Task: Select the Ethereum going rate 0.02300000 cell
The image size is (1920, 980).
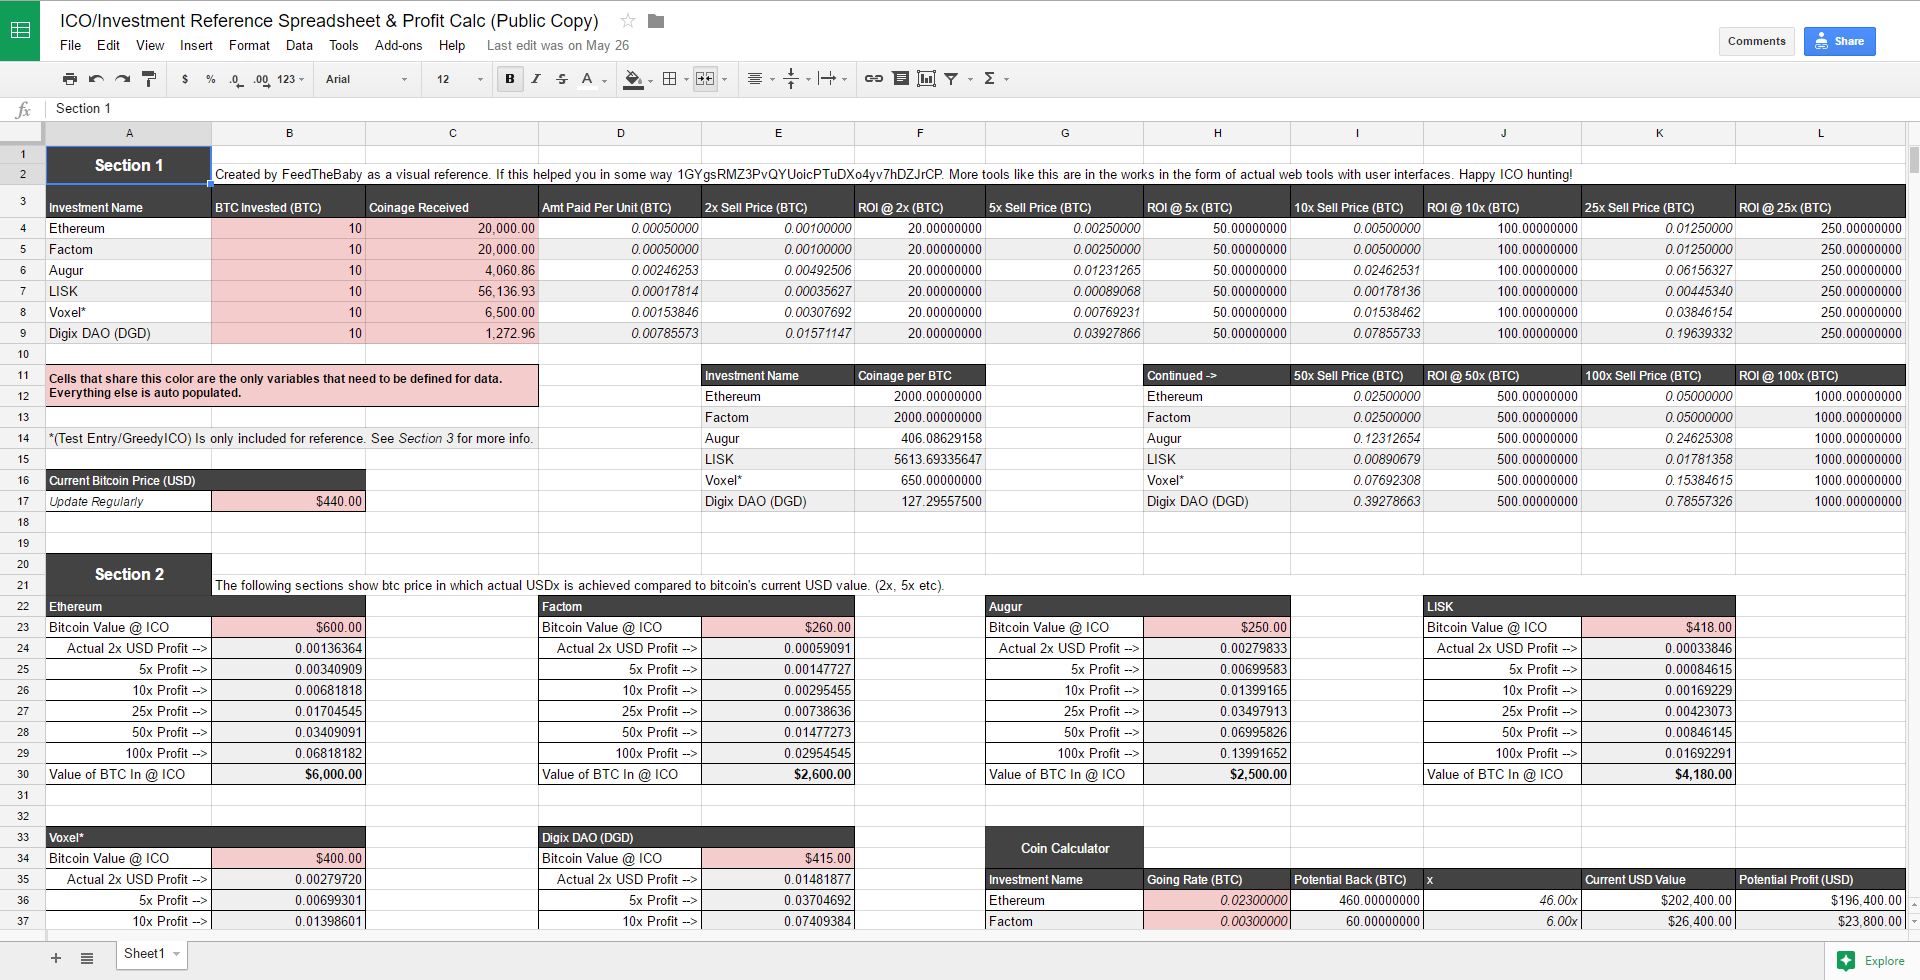Action: [x=1217, y=900]
